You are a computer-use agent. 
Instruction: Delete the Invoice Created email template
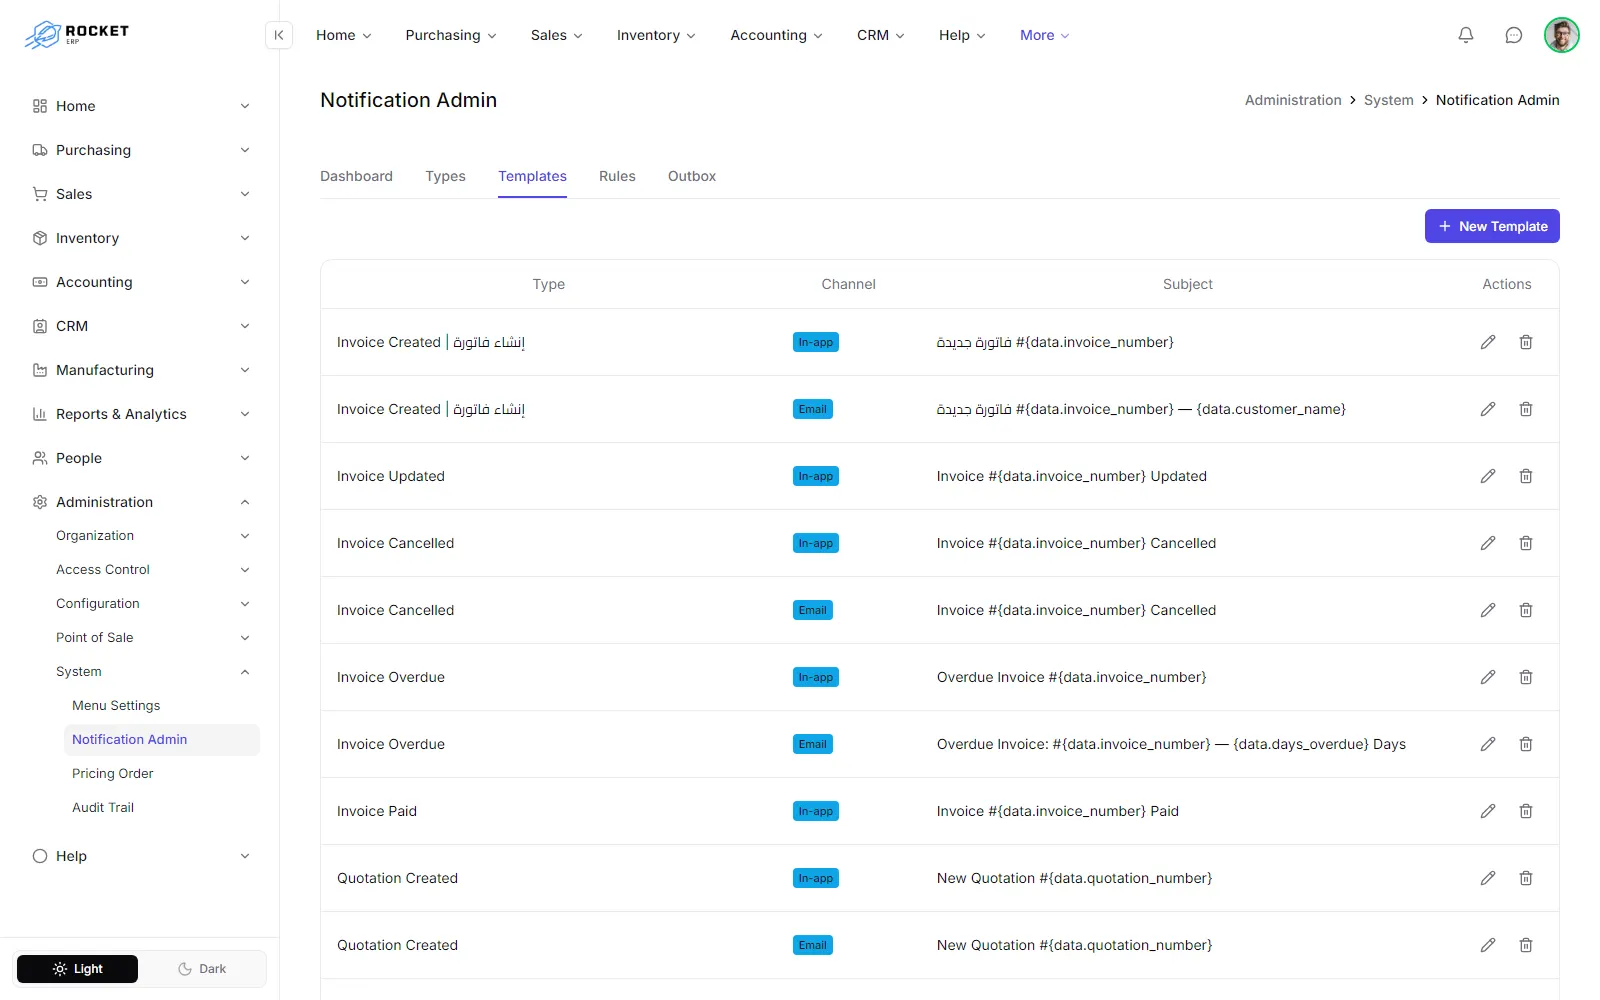(1526, 409)
